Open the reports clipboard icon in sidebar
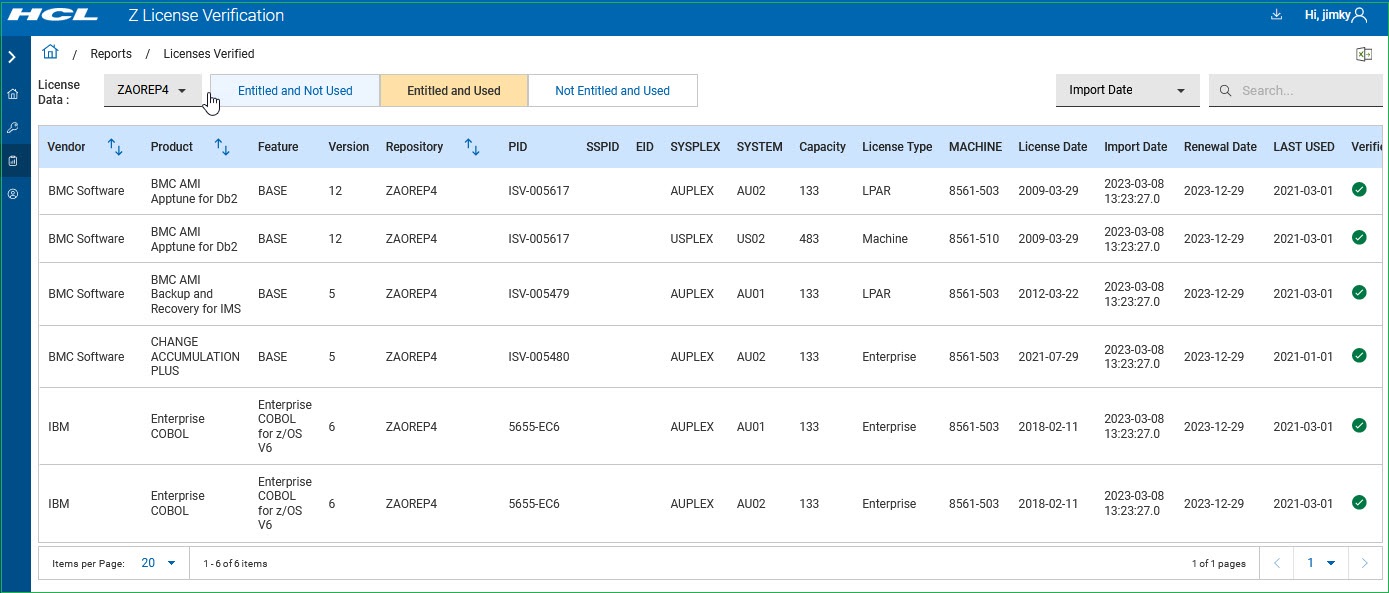This screenshot has height=593, width=1389. [12, 160]
